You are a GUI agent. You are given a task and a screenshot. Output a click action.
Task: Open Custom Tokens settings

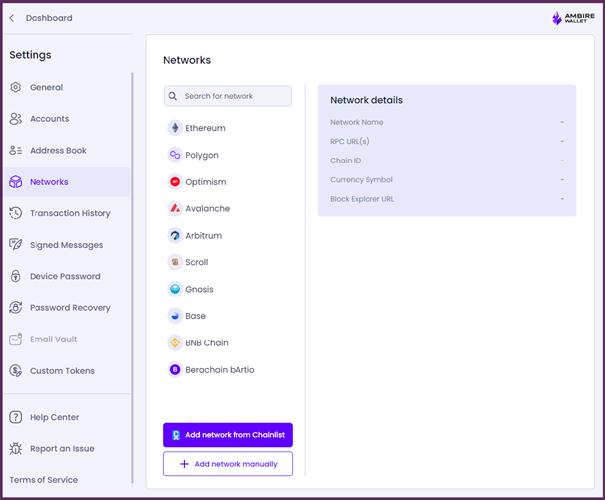(x=66, y=371)
